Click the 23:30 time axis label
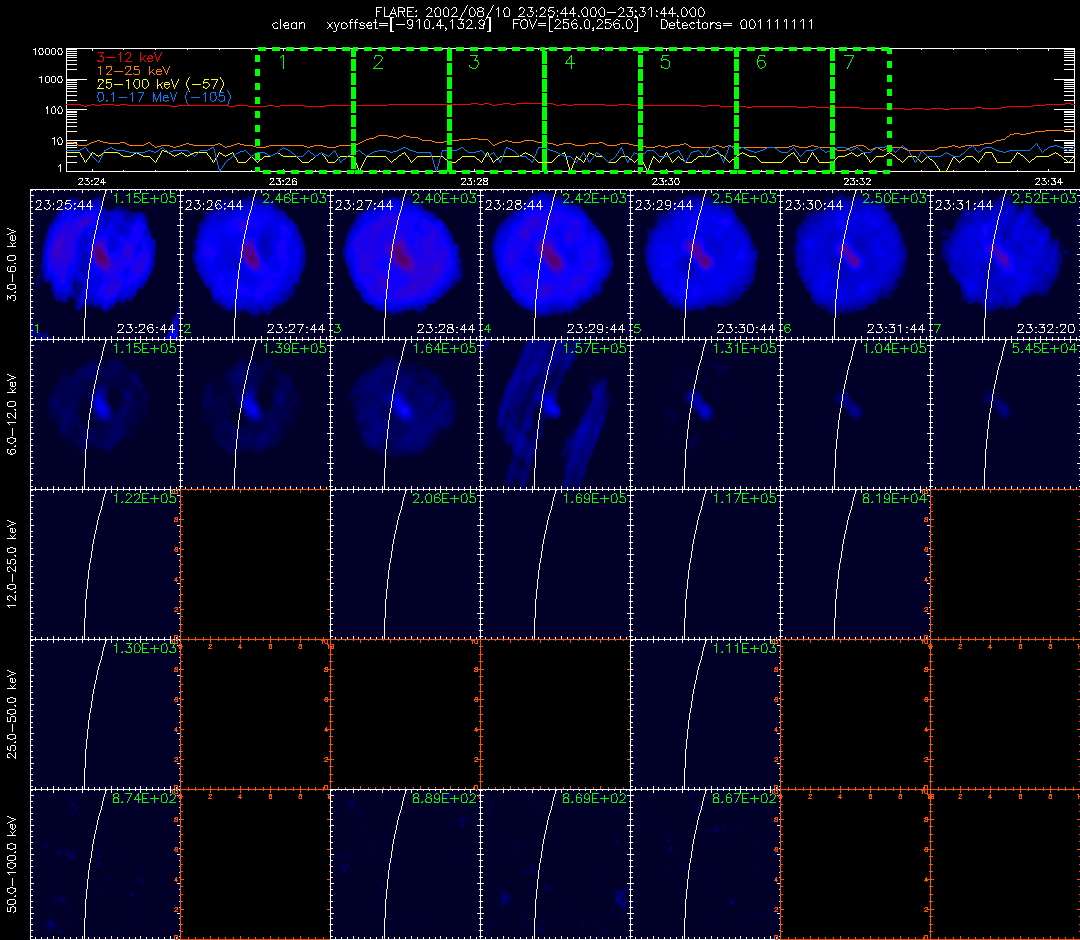This screenshot has height=940, width=1080. pos(666,182)
